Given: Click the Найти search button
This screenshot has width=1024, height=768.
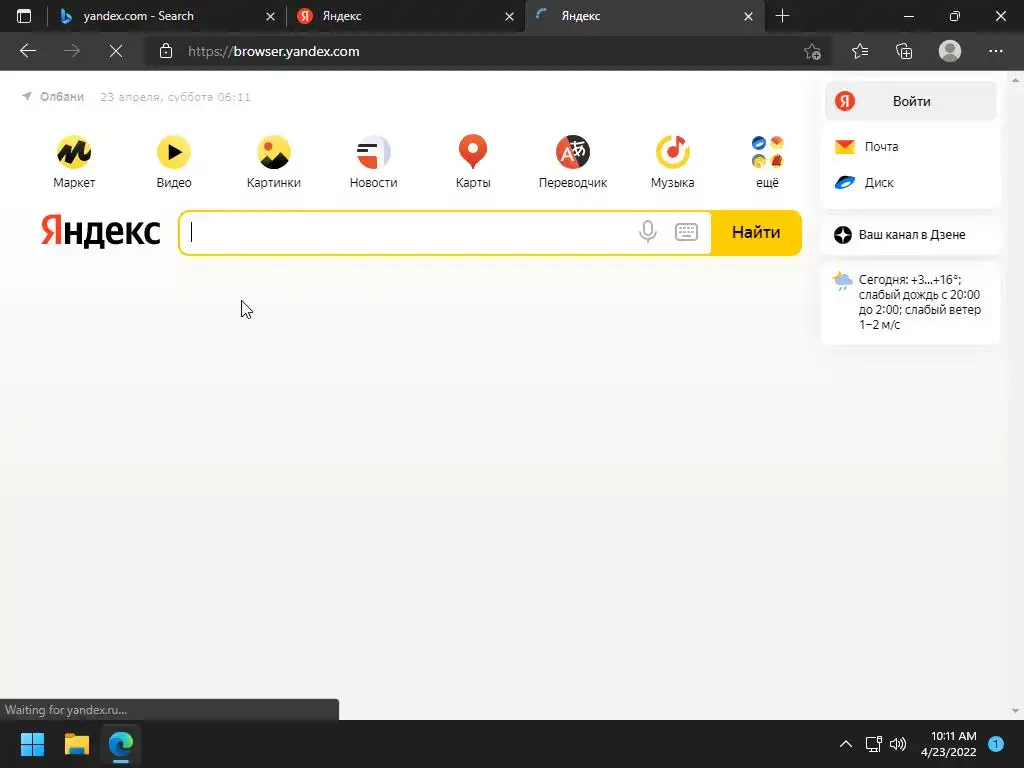Looking at the screenshot, I should coord(756,232).
